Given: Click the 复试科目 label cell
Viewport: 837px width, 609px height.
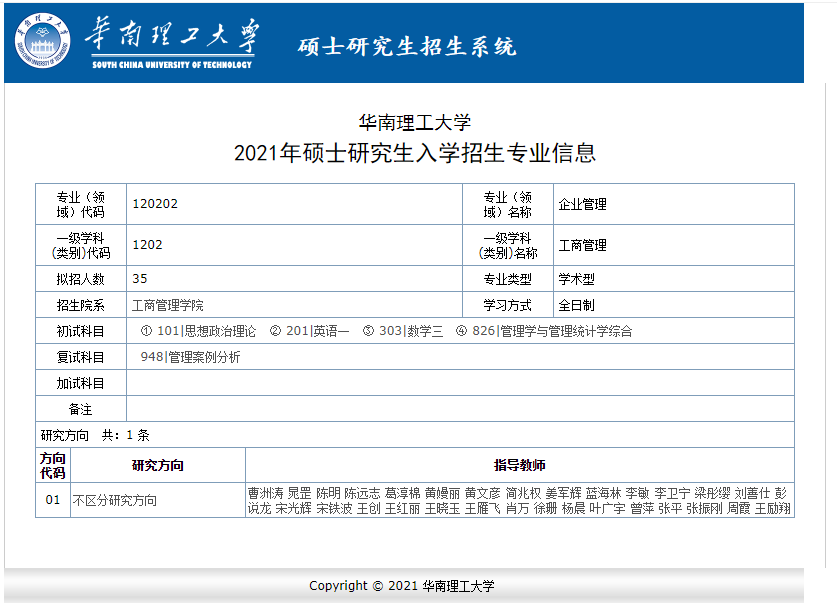Looking at the screenshot, I should click(81, 357).
